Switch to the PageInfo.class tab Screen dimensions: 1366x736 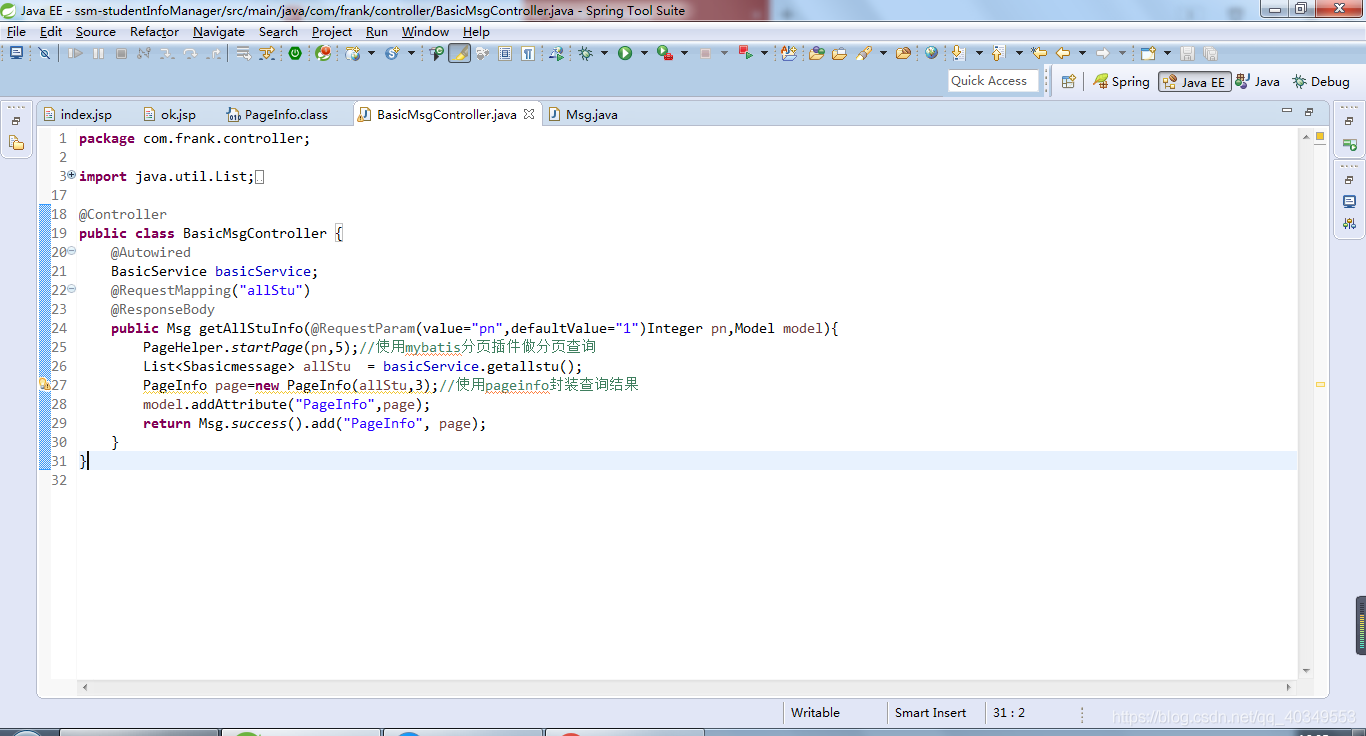278,114
